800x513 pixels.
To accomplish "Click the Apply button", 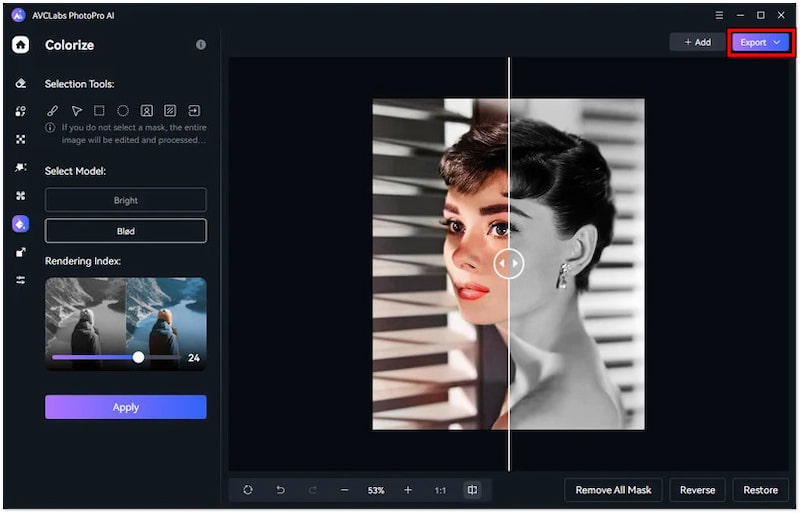I will click(125, 407).
